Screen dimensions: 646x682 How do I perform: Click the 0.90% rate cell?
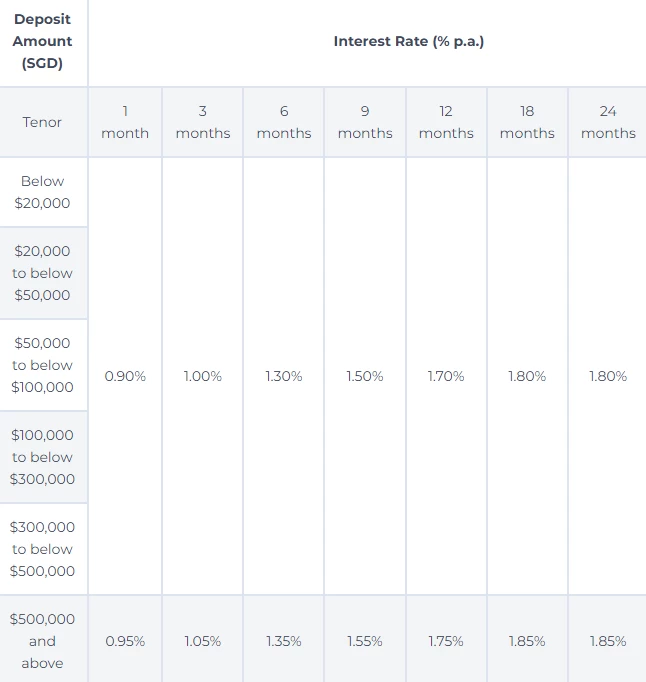pyautogui.click(x=125, y=376)
